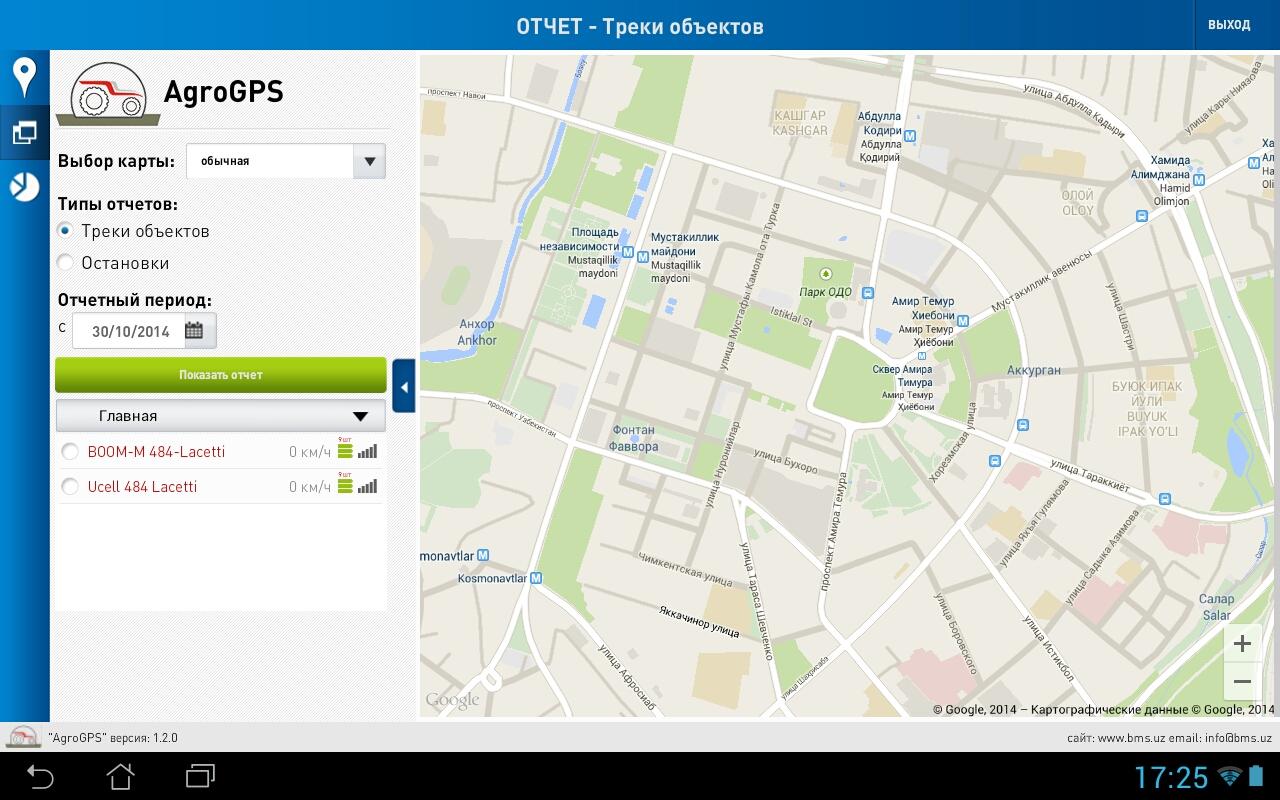Click green status icon for BOOM-M 484-Lacetti

[345, 451]
